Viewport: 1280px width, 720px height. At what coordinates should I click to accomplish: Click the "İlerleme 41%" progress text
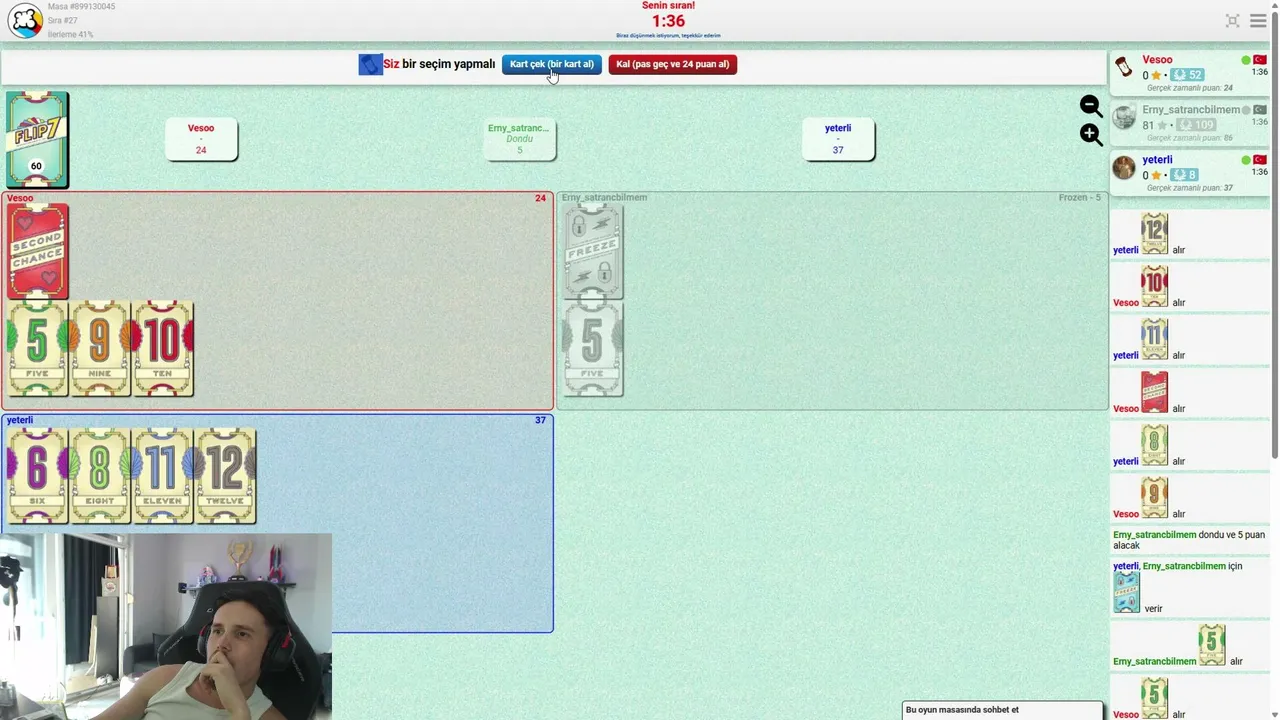click(x=70, y=34)
